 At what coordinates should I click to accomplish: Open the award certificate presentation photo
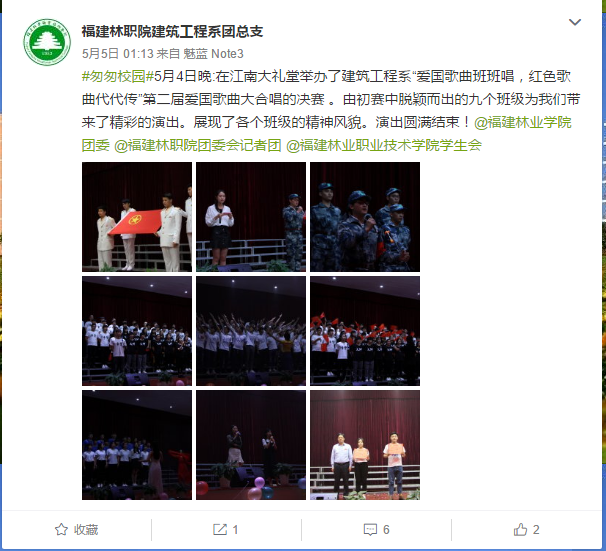(x=365, y=445)
